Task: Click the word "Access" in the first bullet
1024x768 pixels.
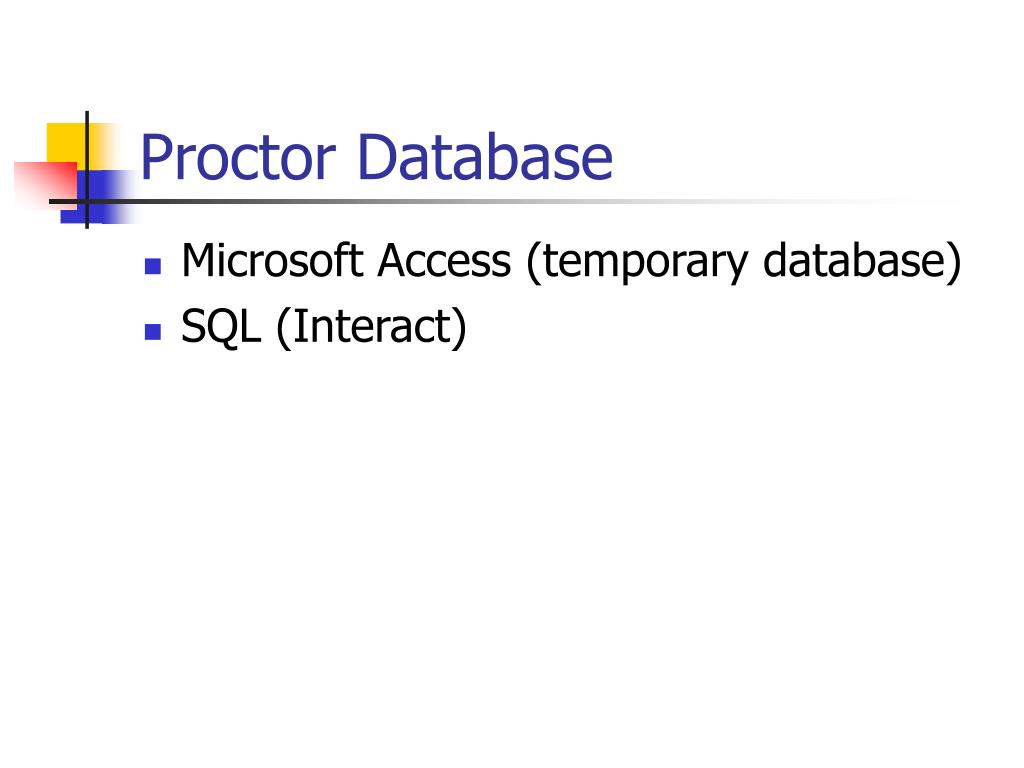Action: 443,262
